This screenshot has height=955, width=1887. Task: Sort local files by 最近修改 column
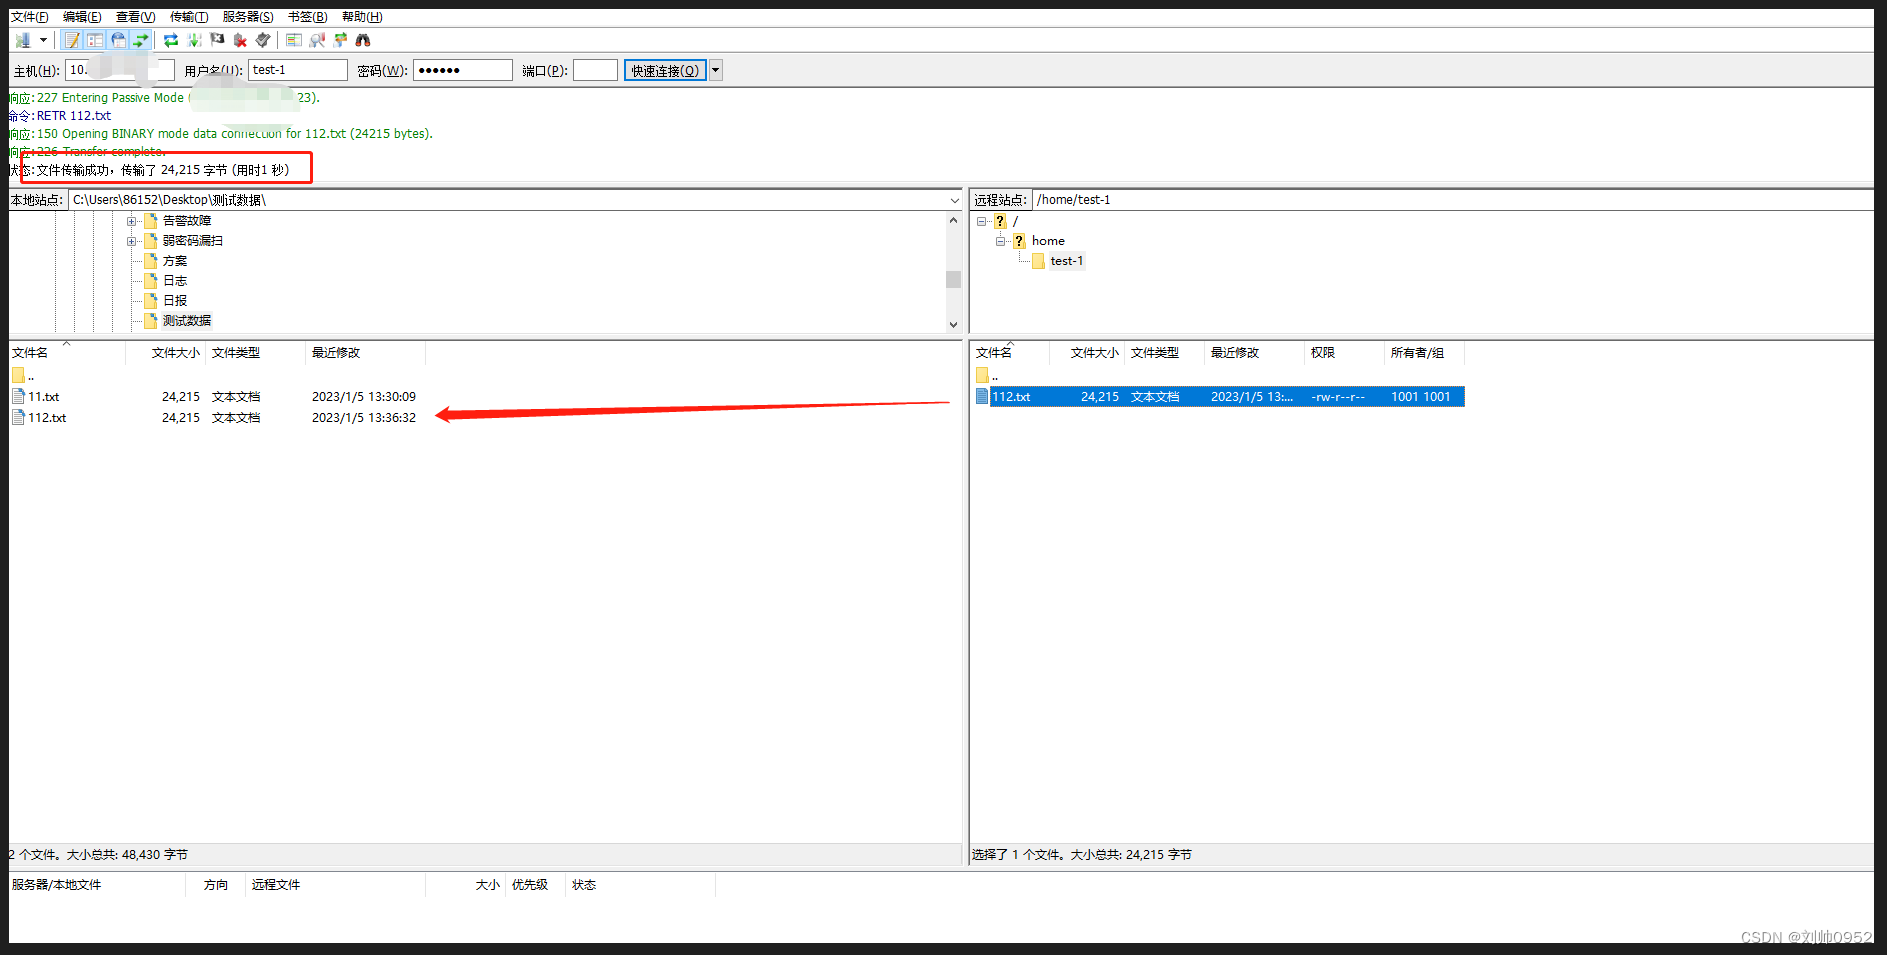pyautogui.click(x=365, y=352)
